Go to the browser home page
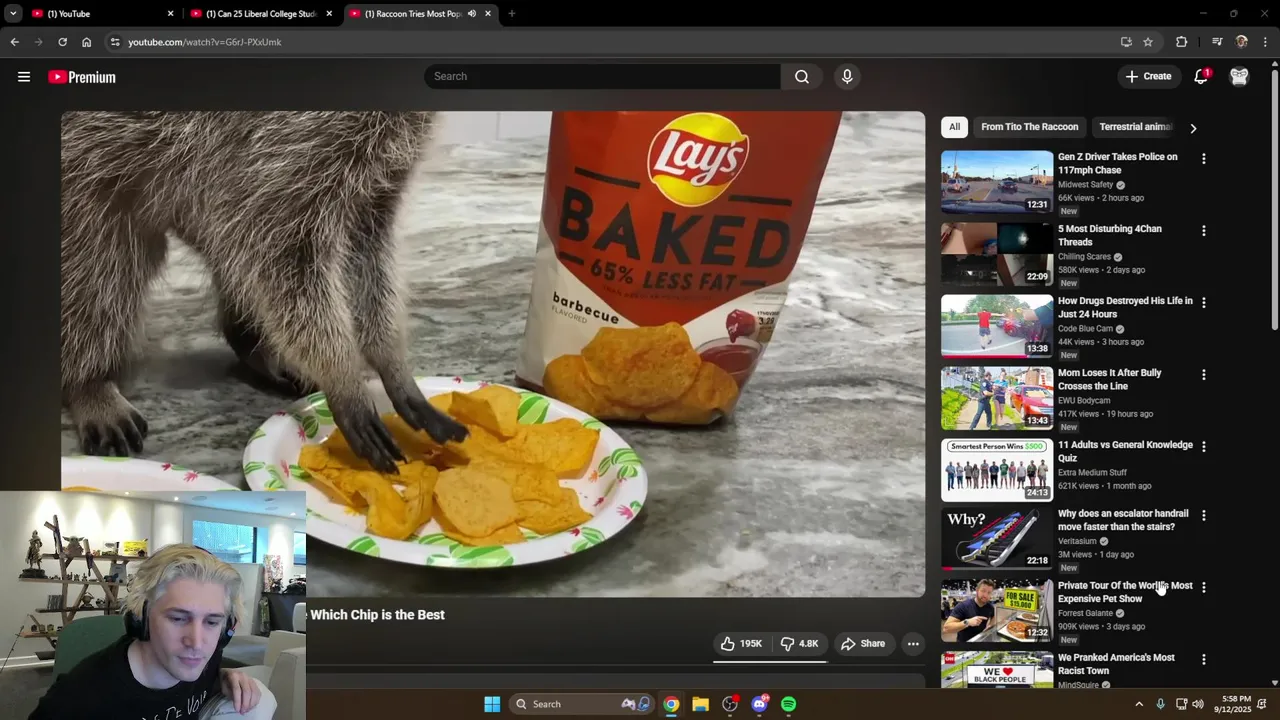Screen dimensions: 1280x720 tap(86, 42)
